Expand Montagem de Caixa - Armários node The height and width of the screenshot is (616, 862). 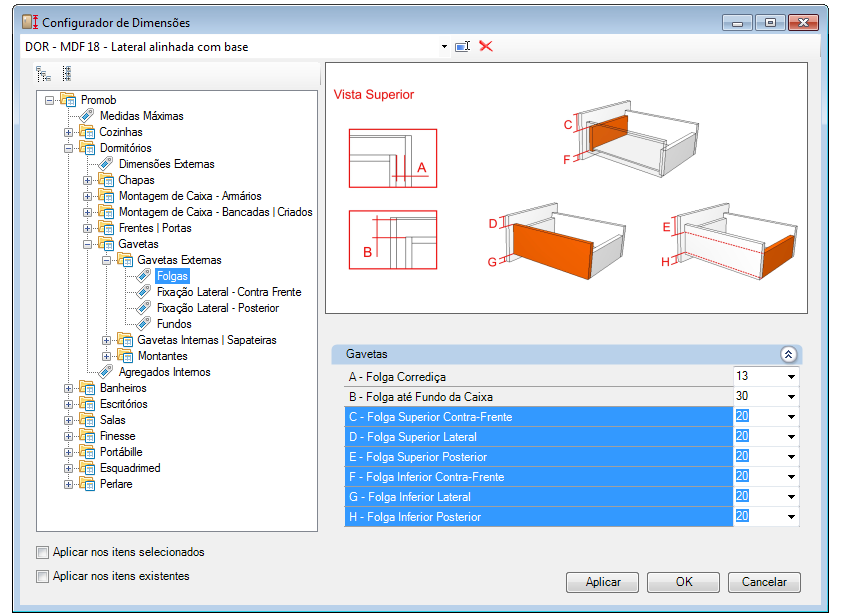(87, 196)
